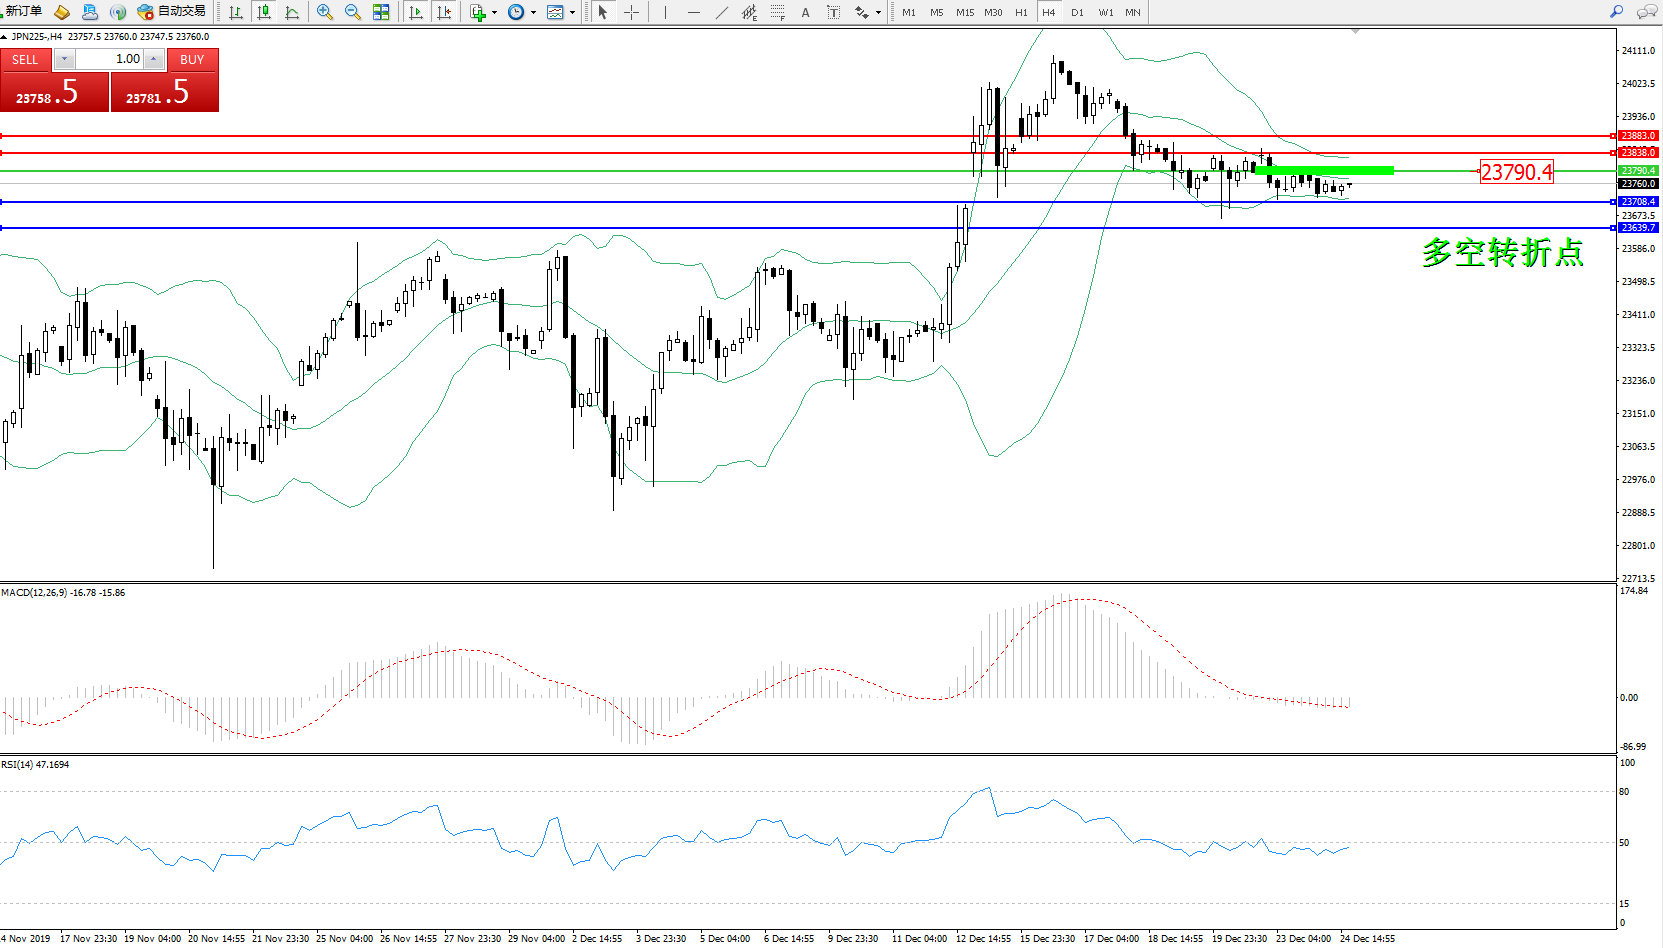
Task: Click the tile windows icon
Action: pyautogui.click(x=381, y=12)
